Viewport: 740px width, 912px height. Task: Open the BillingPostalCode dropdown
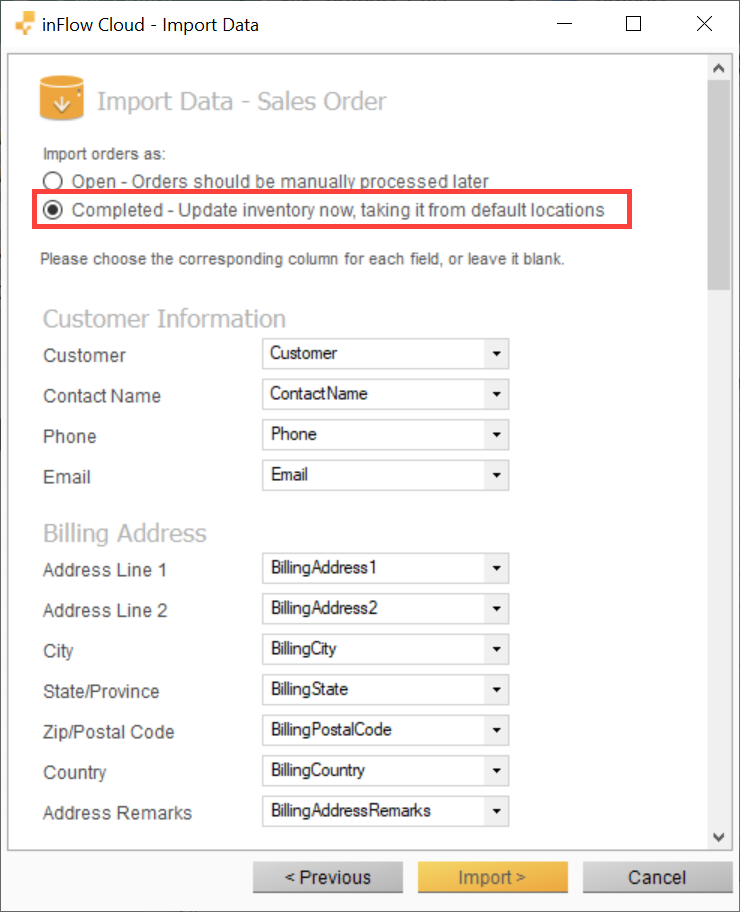pyautogui.click(x=496, y=730)
